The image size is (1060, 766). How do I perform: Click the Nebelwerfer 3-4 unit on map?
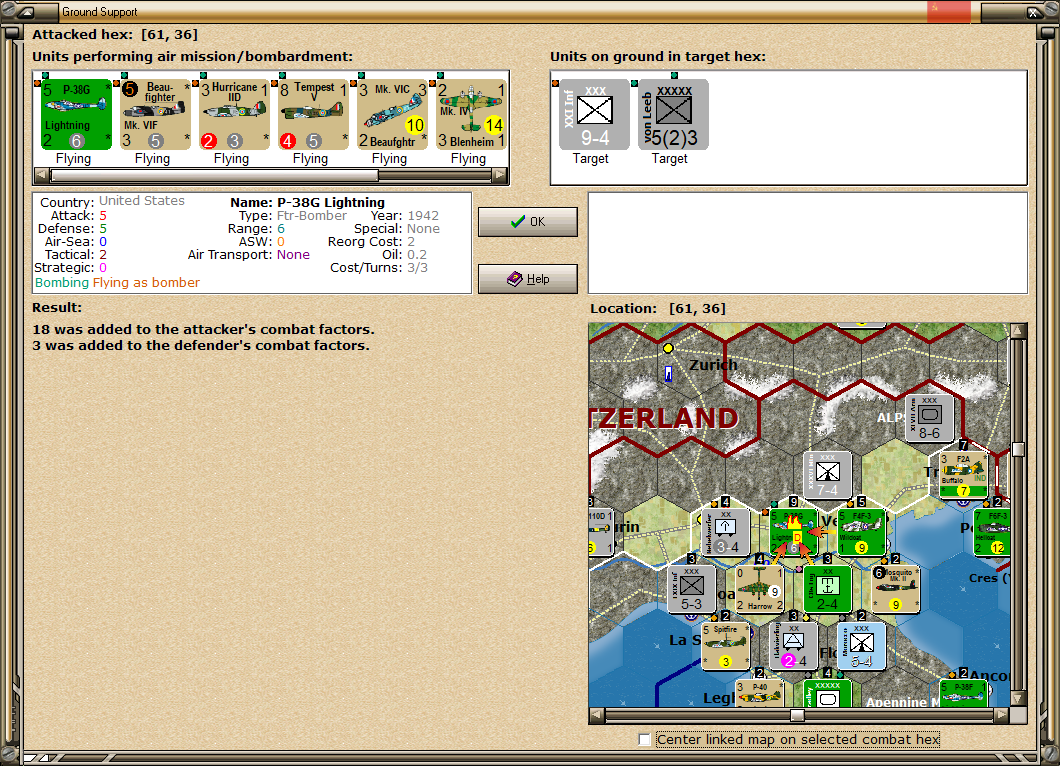[x=726, y=532]
